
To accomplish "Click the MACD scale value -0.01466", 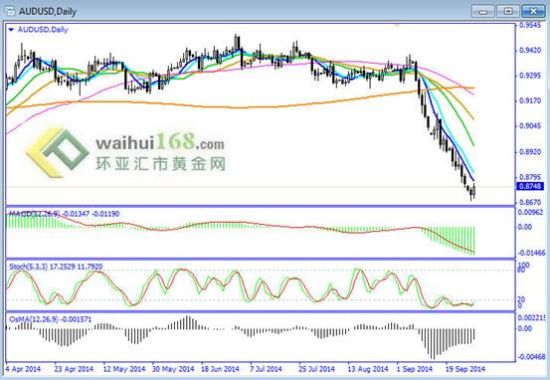I will (x=532, y=253).
